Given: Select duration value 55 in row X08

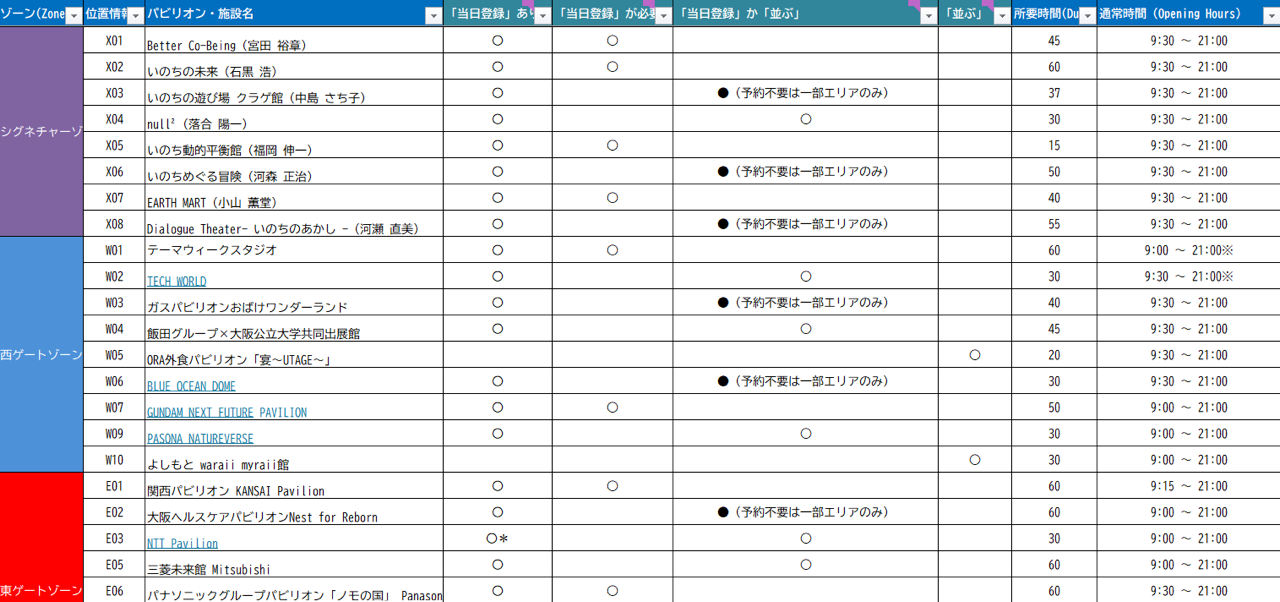Looking at the screenshot, I should (x=1054, y=224).
